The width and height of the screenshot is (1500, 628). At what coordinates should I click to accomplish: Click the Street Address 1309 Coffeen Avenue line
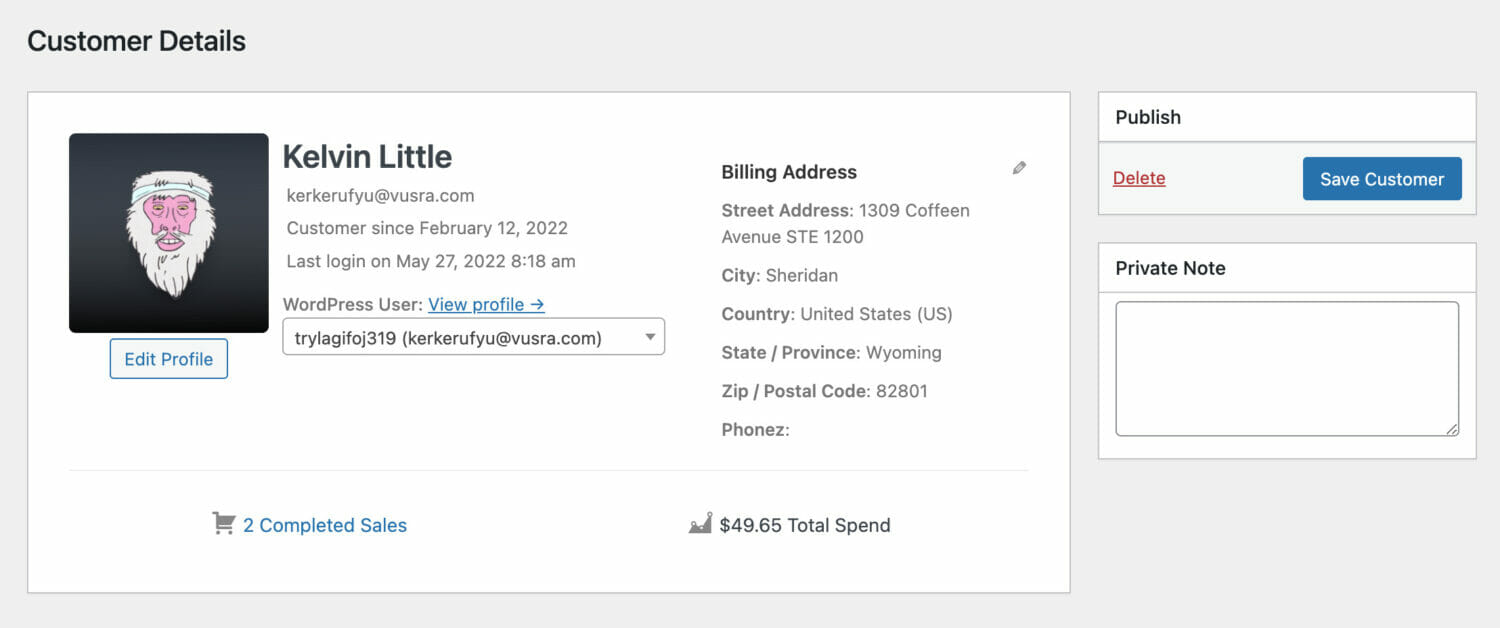[x=846, y=224]
